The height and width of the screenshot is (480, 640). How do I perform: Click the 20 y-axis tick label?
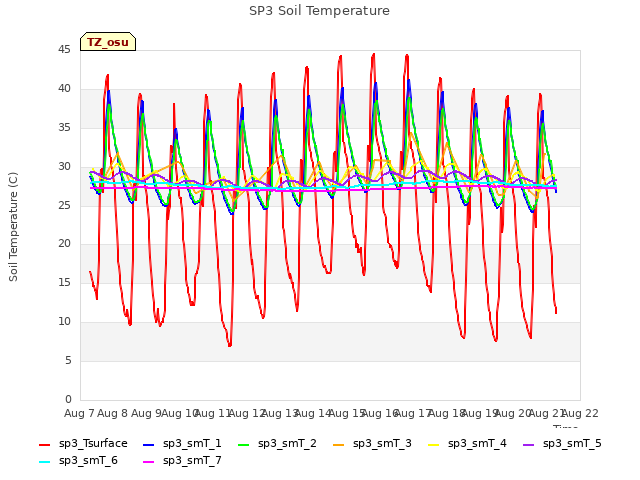pyautogui.click(x=64, y=244)
